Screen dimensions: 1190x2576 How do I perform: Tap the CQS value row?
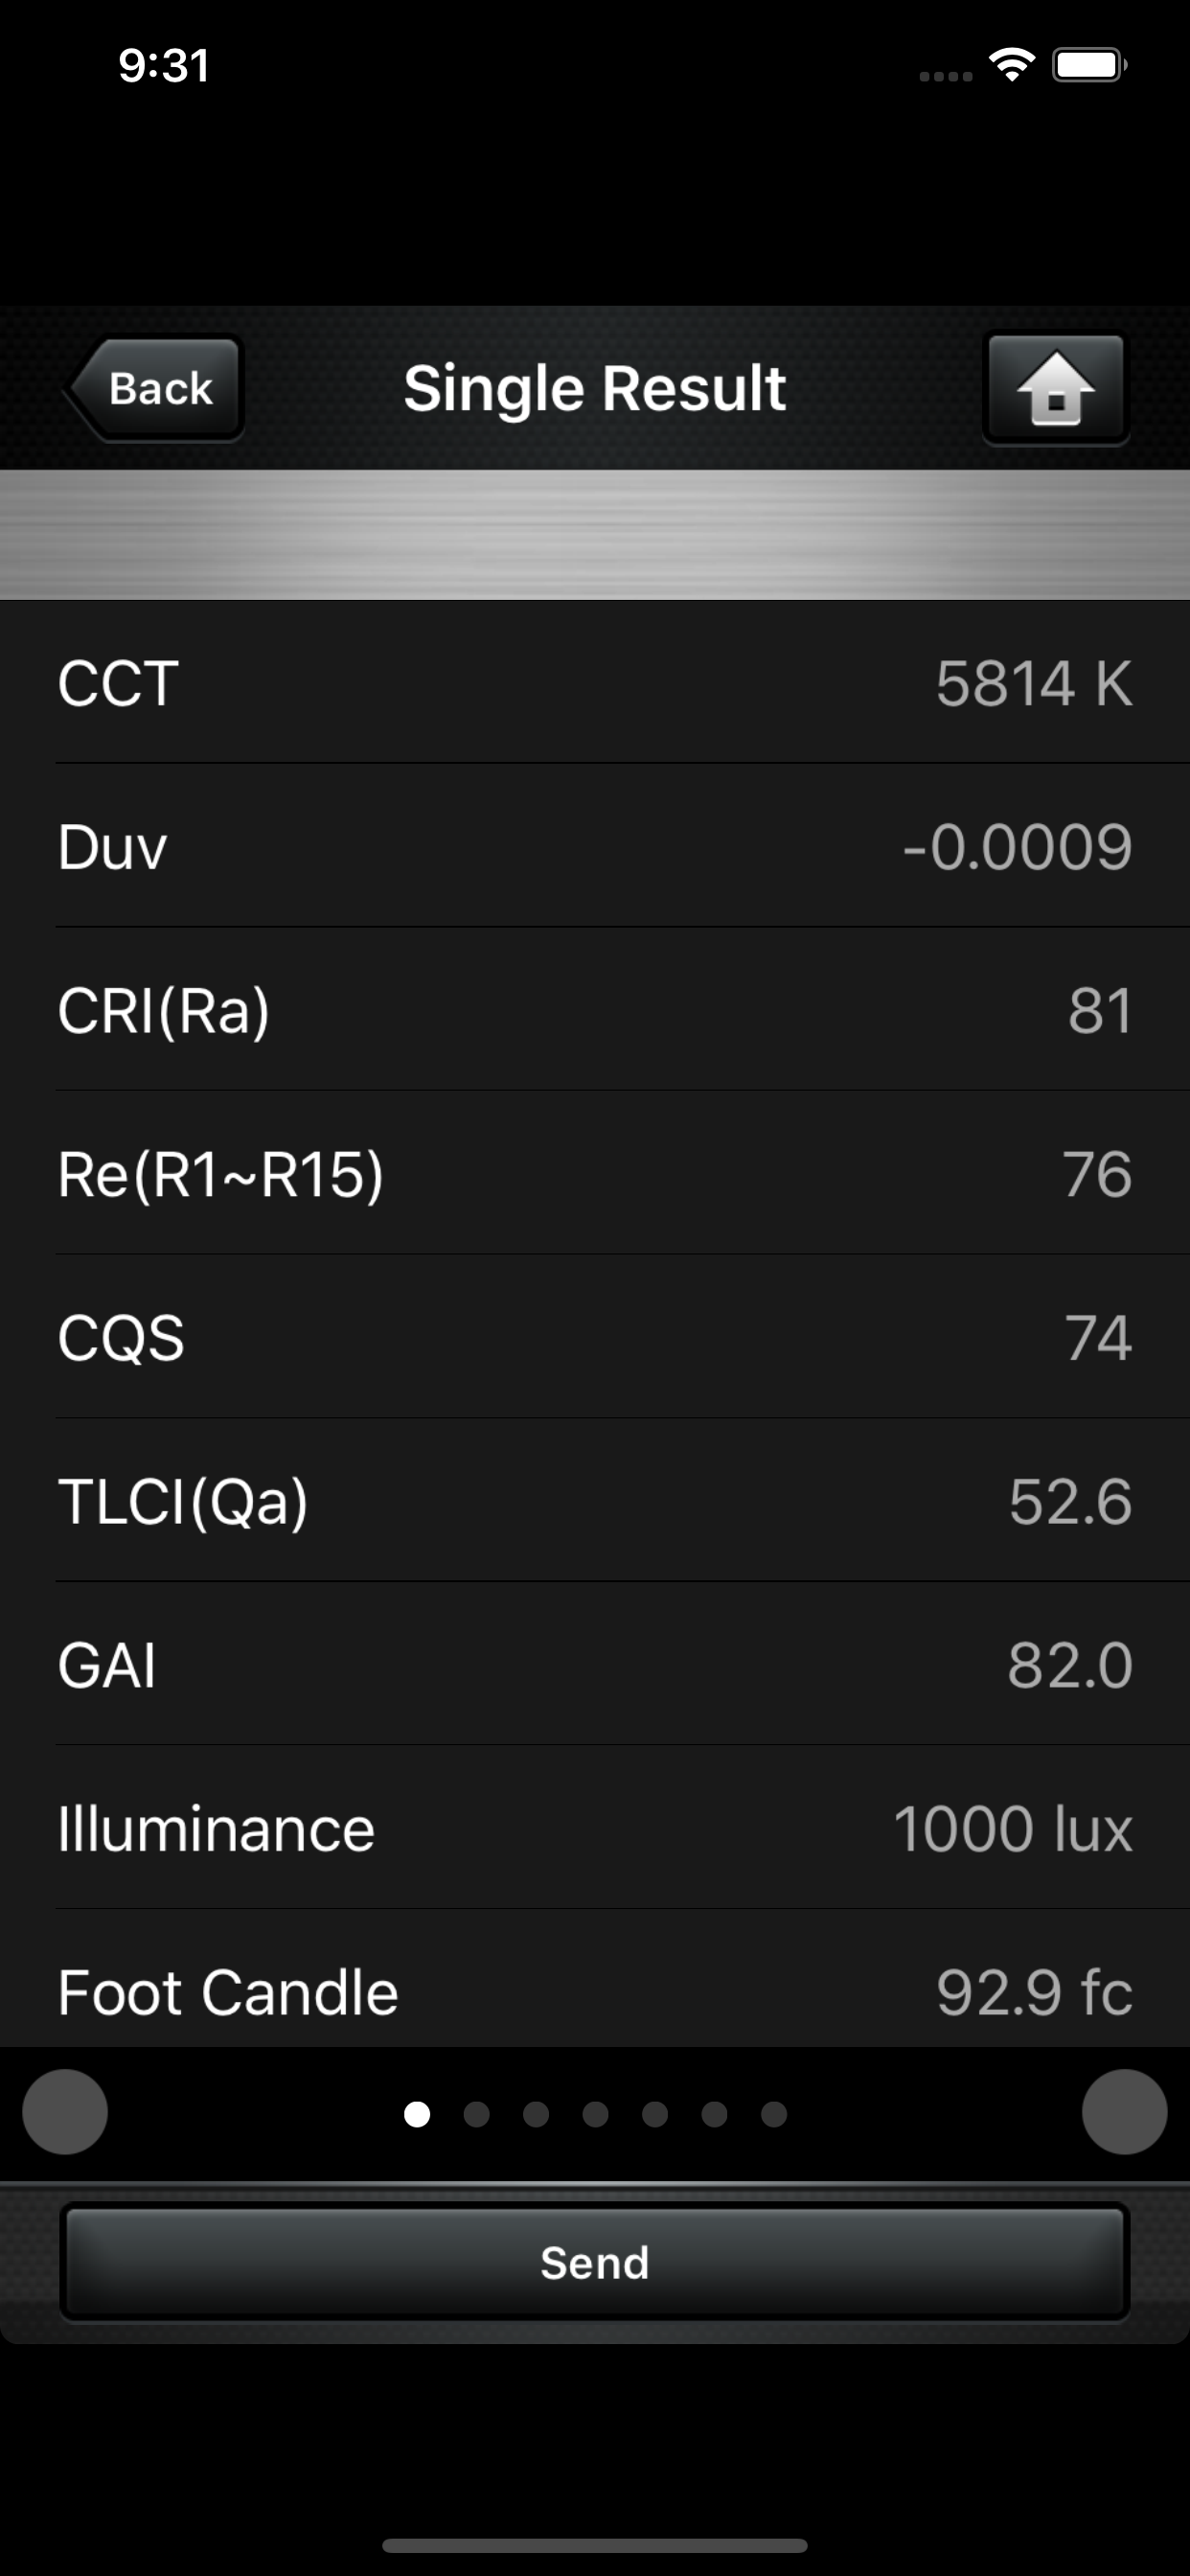pos(595,1337)
